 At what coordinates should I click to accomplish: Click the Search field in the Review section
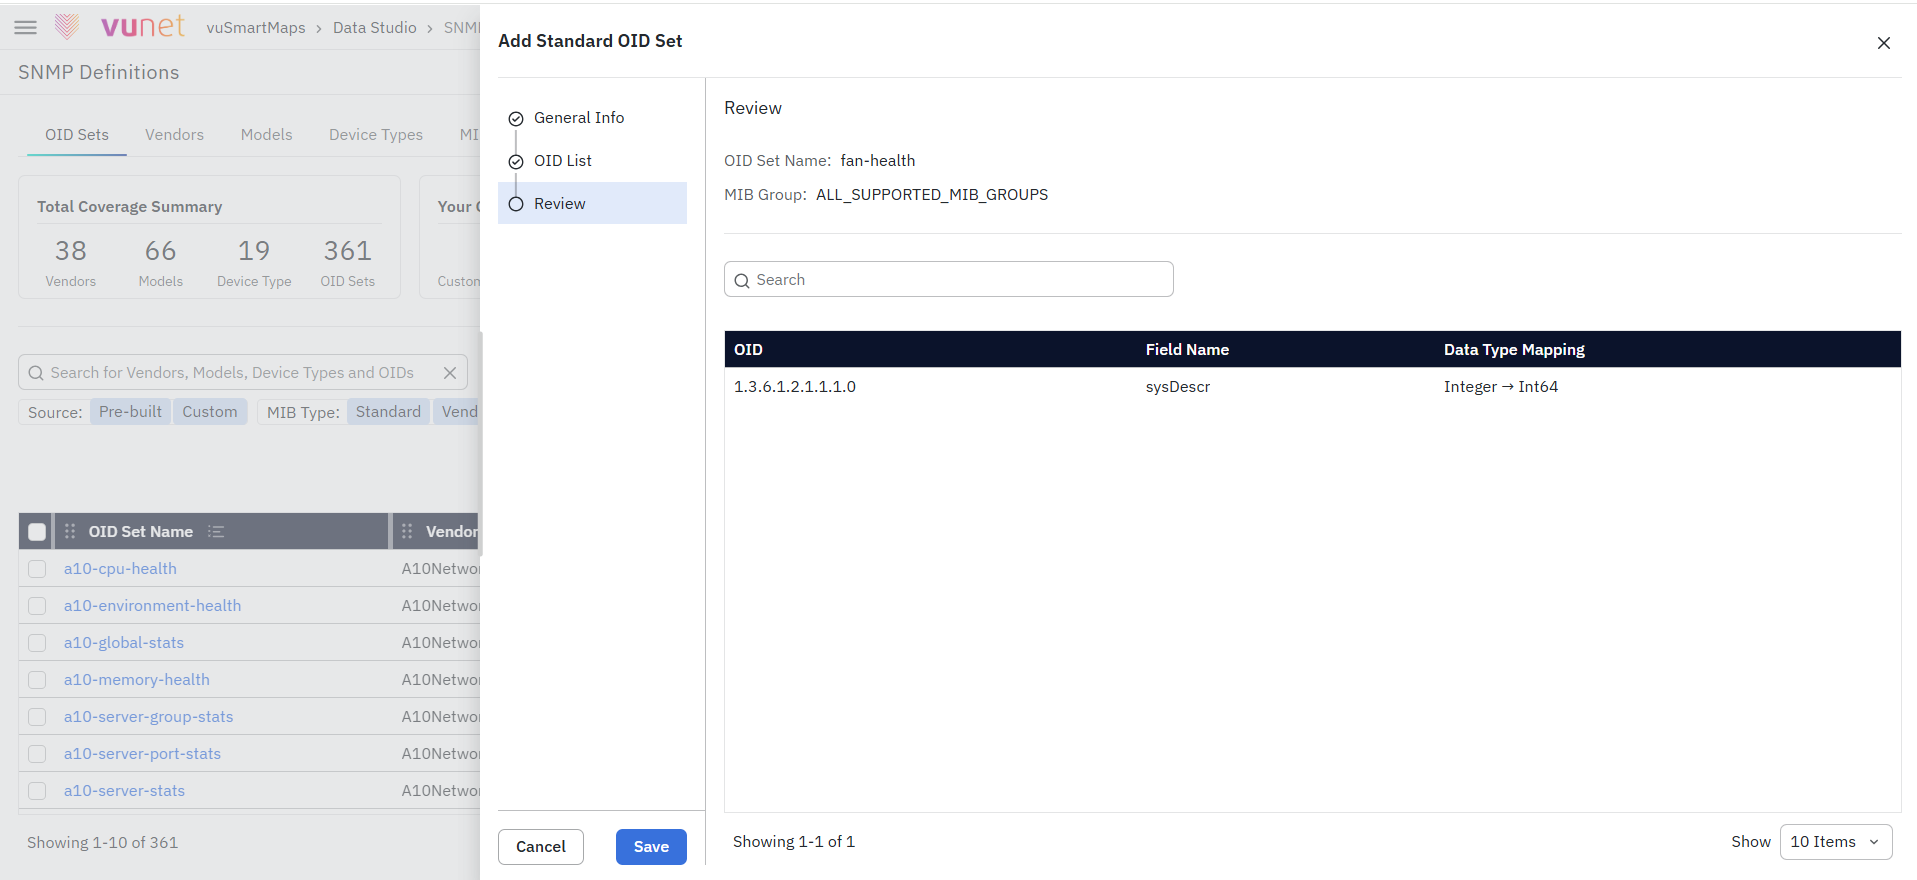pyautogui.click(x=948, y=279)
